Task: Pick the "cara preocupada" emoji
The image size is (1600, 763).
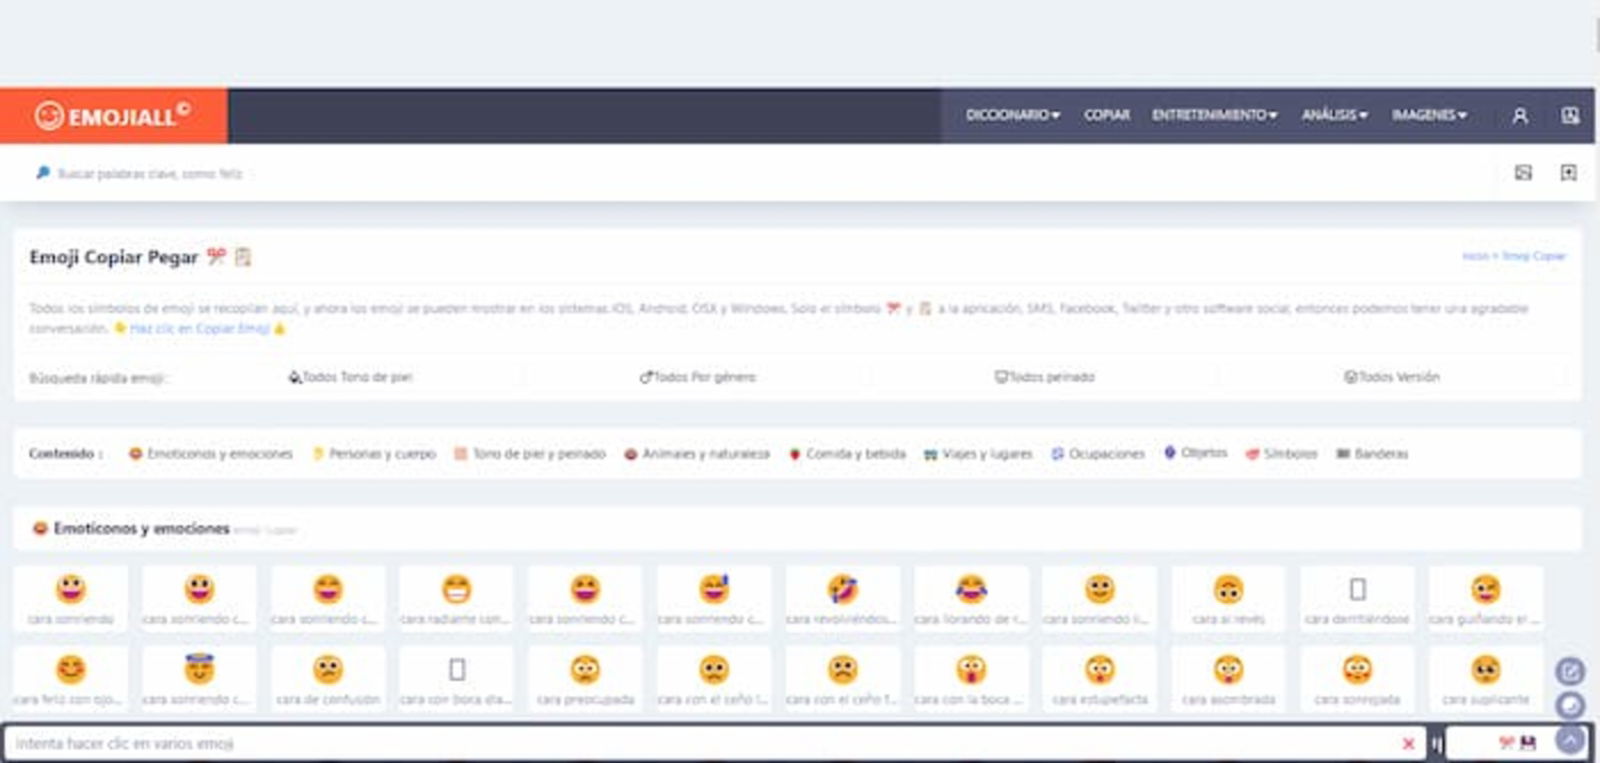Action: click(585, 678)
